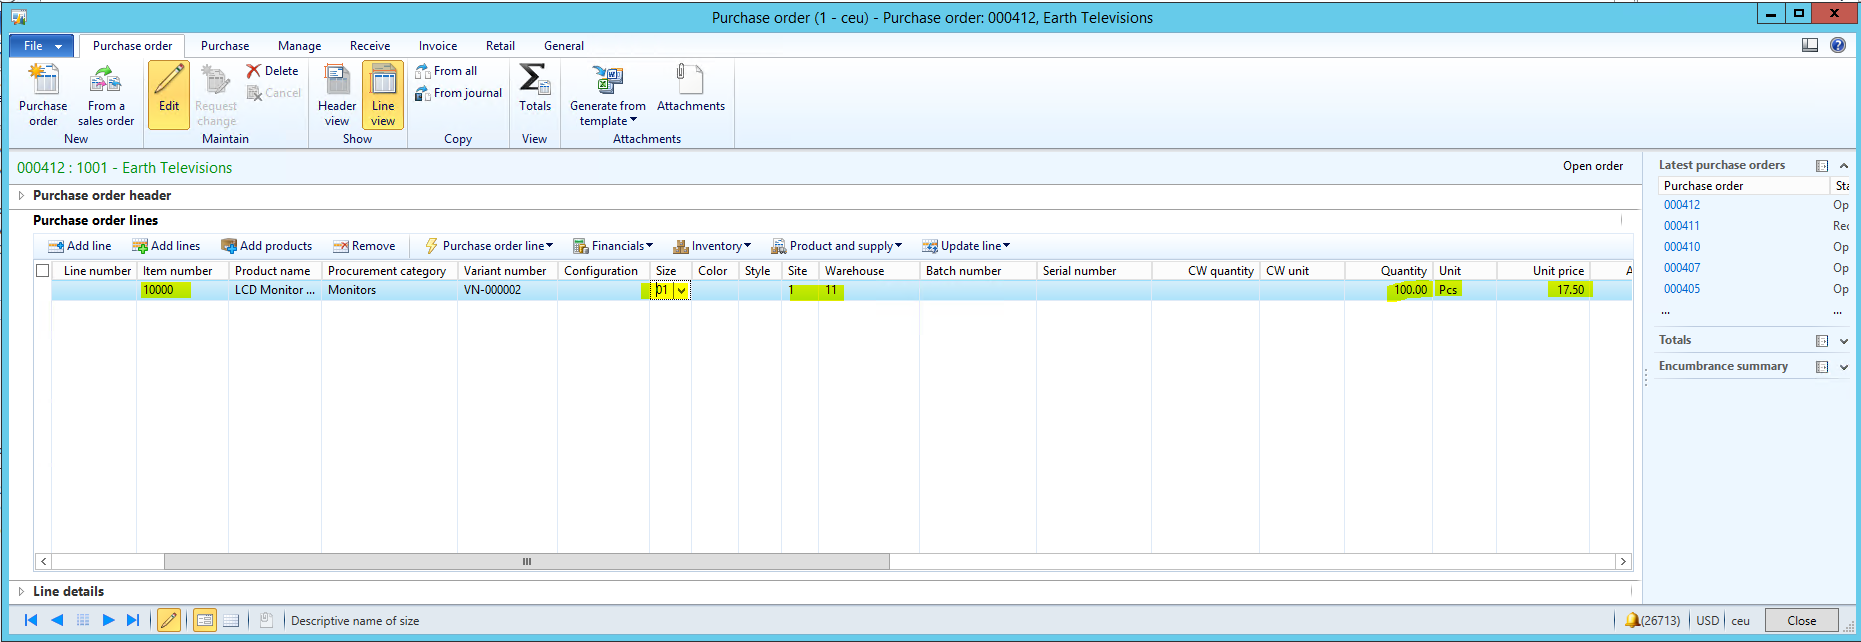The image size is (1861, 642).
Task: Open the Size field dropdown arrow
Action: pyautogui.click(x=682, y=291)
